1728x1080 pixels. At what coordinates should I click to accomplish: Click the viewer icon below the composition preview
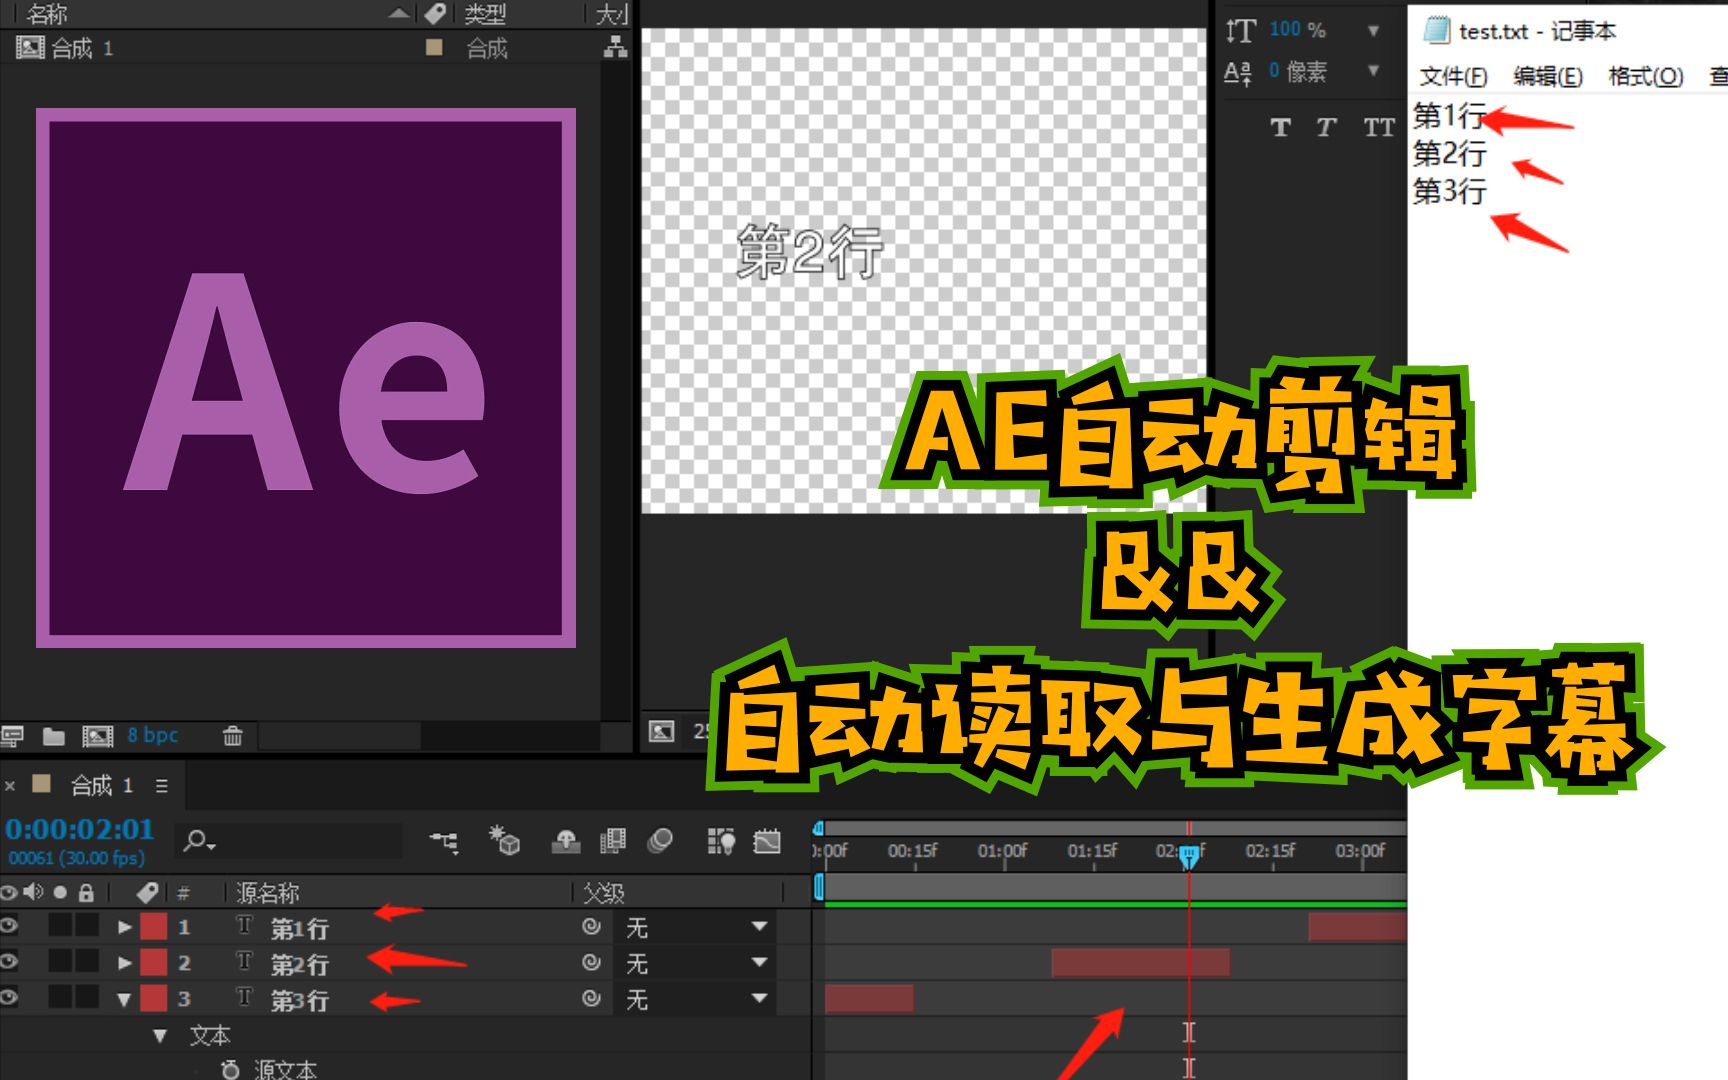(661, 731)
